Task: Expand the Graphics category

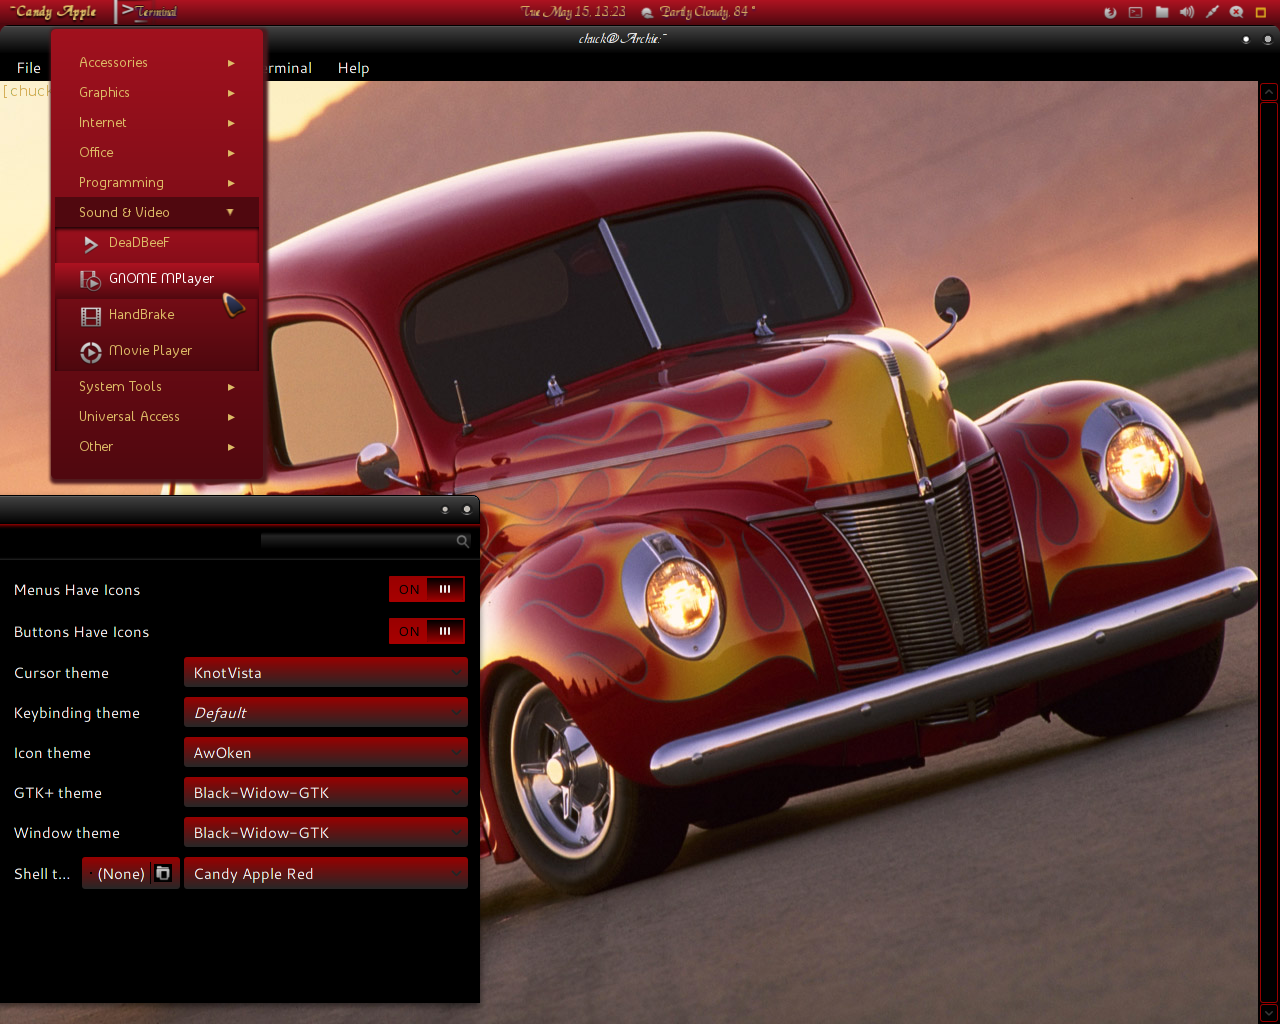Action: (x=157, y=92)
